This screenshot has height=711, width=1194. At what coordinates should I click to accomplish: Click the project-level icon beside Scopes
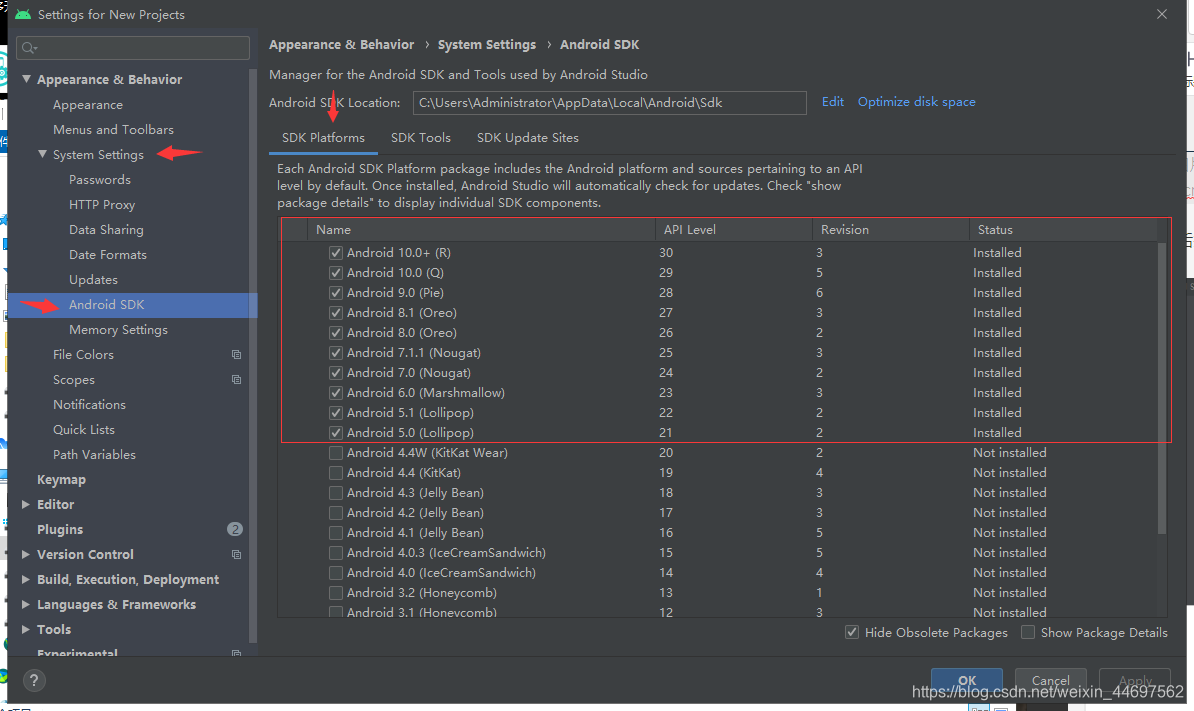pyautogui.click(x=236, y=380)
